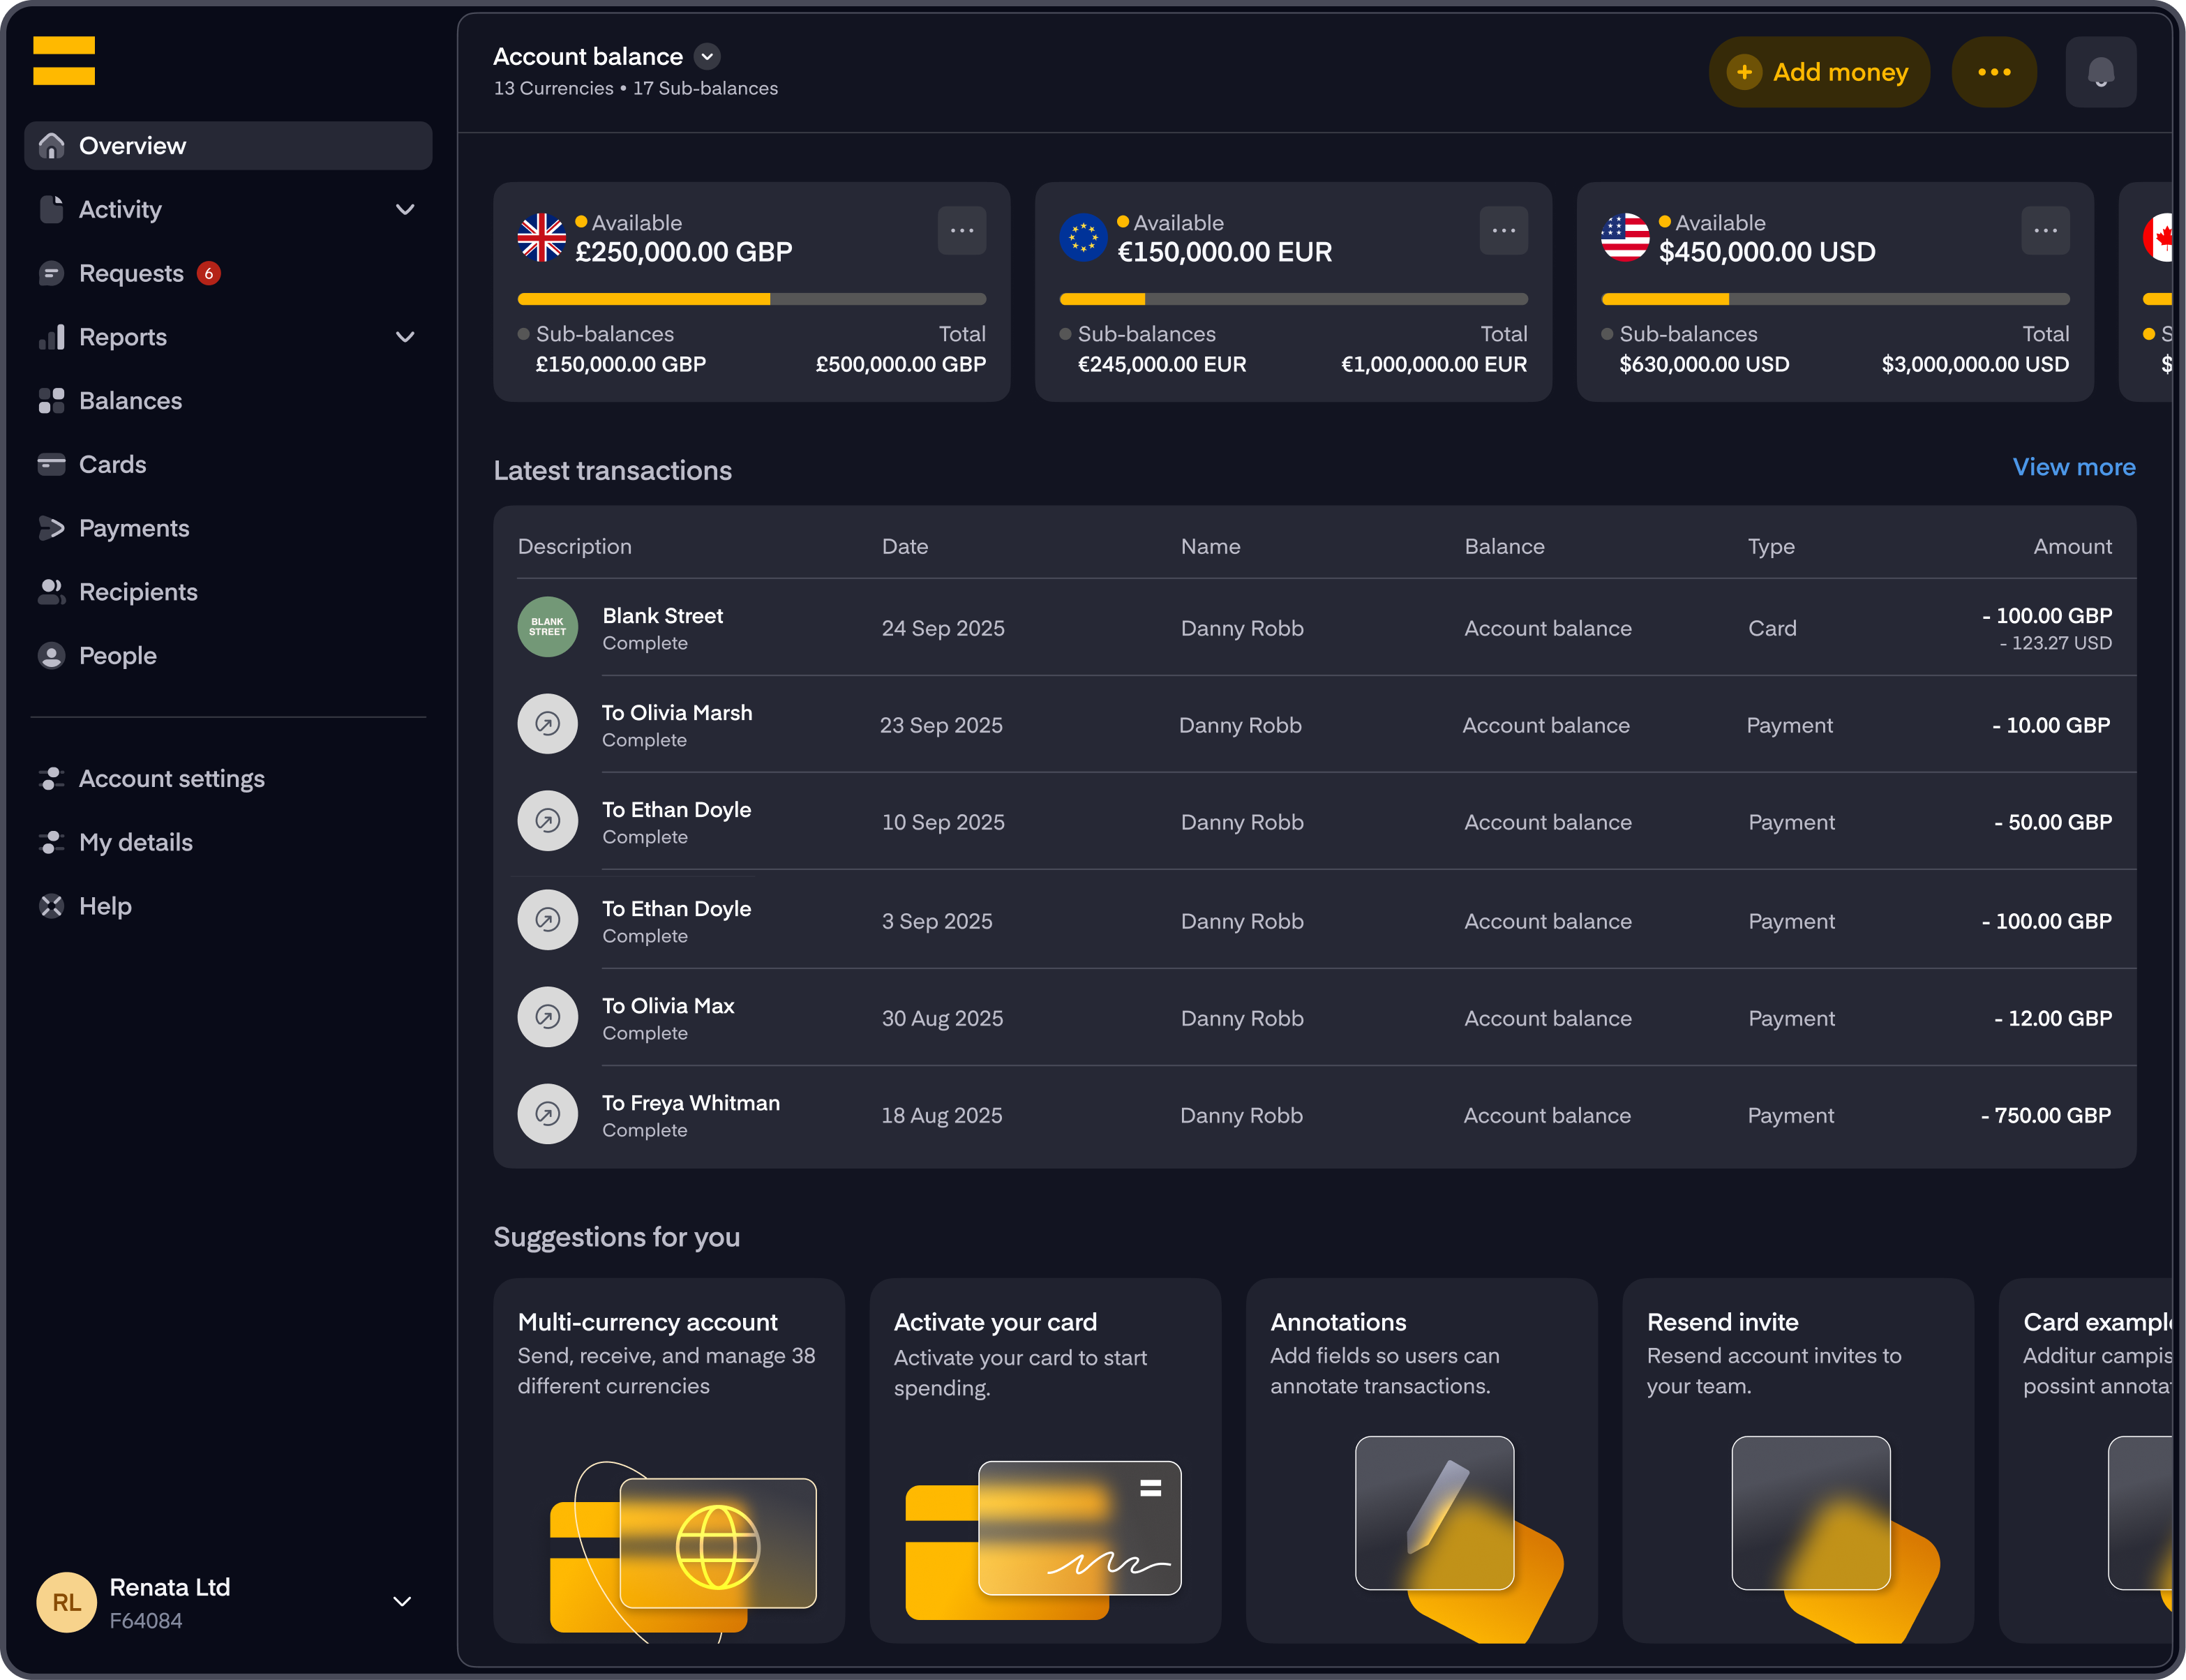
Task: Click the notification bell icon
Action: coord(2100,72)
